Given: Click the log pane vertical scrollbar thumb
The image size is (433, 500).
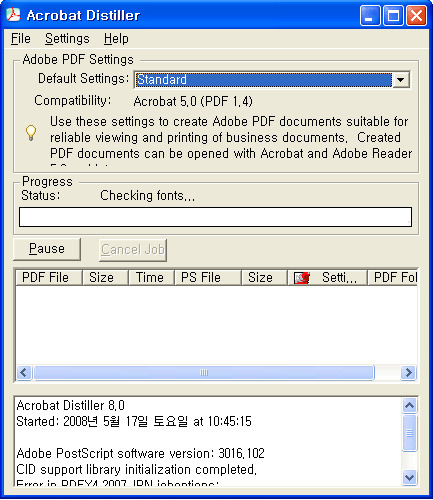Looking at the screenshot, I should click(x=410, y=433).
